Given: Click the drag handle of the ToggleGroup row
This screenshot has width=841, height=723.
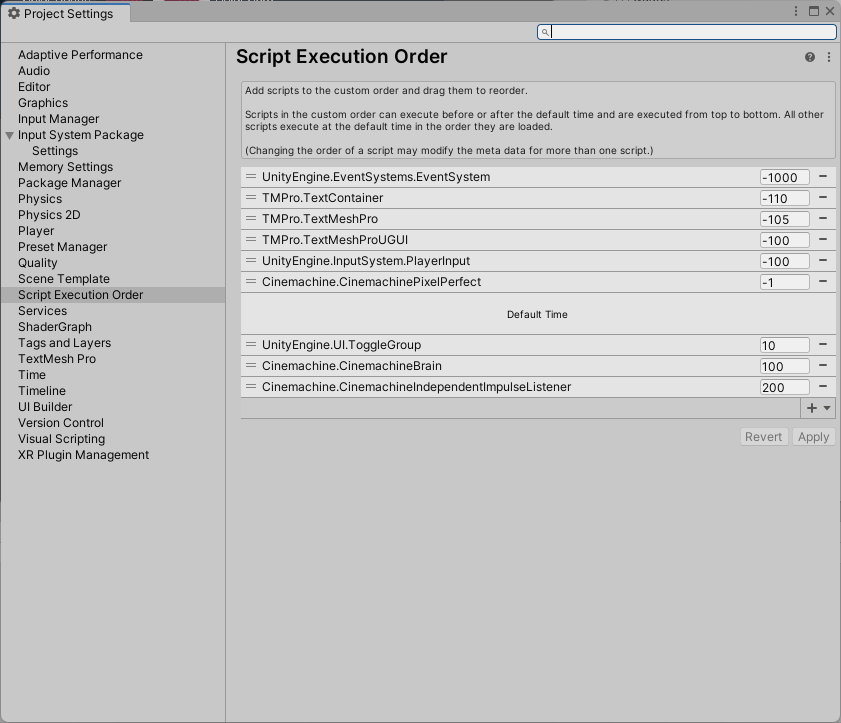Looking at the screenshot, I should click(250, 344).
